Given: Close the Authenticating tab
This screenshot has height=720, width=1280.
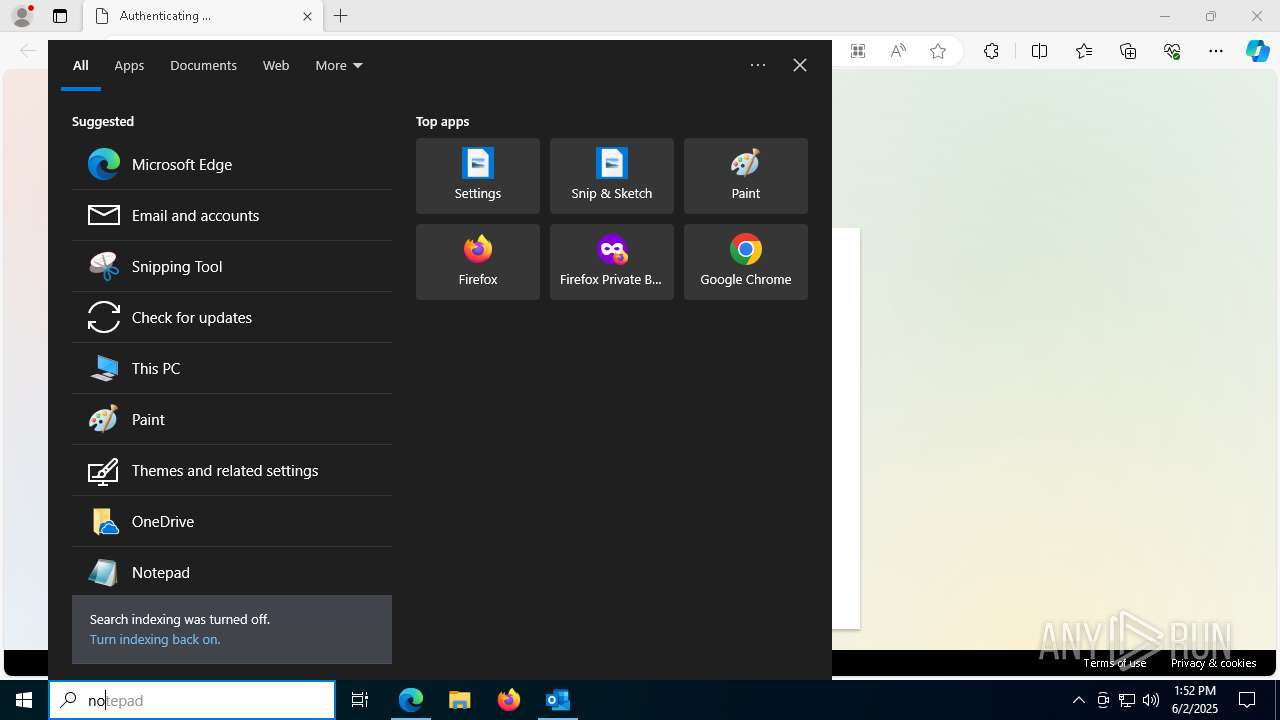Looking at the screenshot, I should tap(307, 16).
